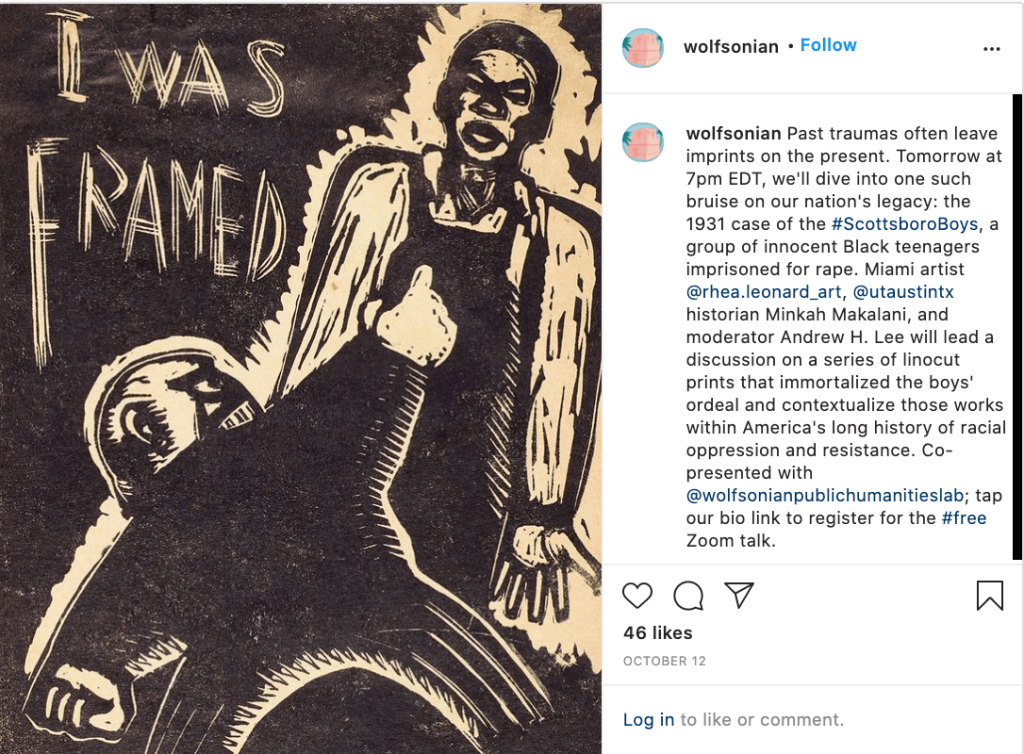Like the post with the heart icon
1024x754 pixels.
click(637, 595)
